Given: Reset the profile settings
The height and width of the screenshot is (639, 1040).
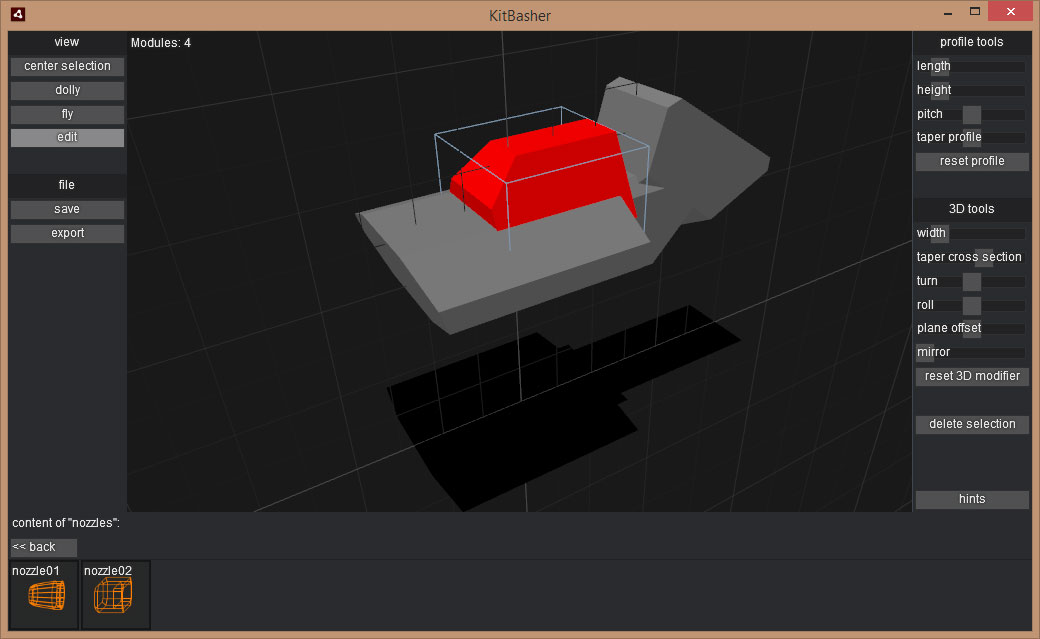Looking at the screenshot, I should [x=971, y=162].
